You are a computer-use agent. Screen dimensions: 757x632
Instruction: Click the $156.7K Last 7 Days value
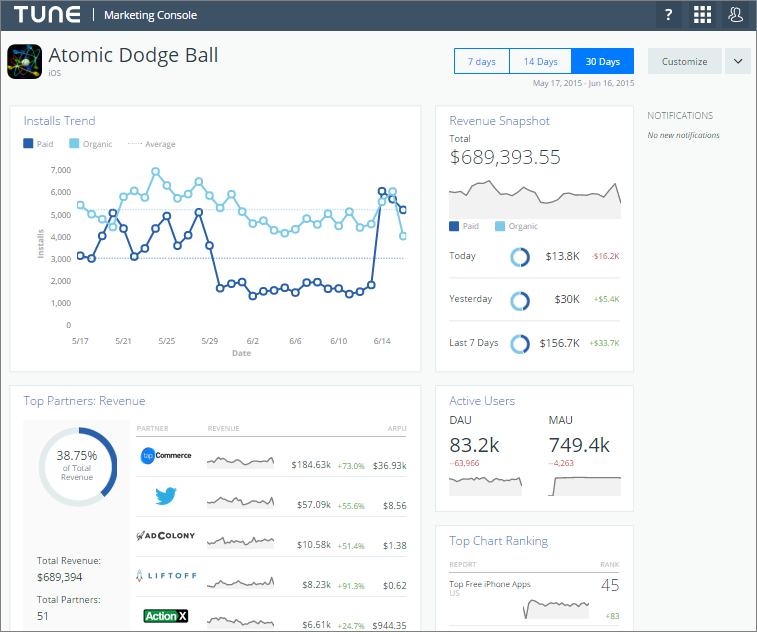click(559, 343)
